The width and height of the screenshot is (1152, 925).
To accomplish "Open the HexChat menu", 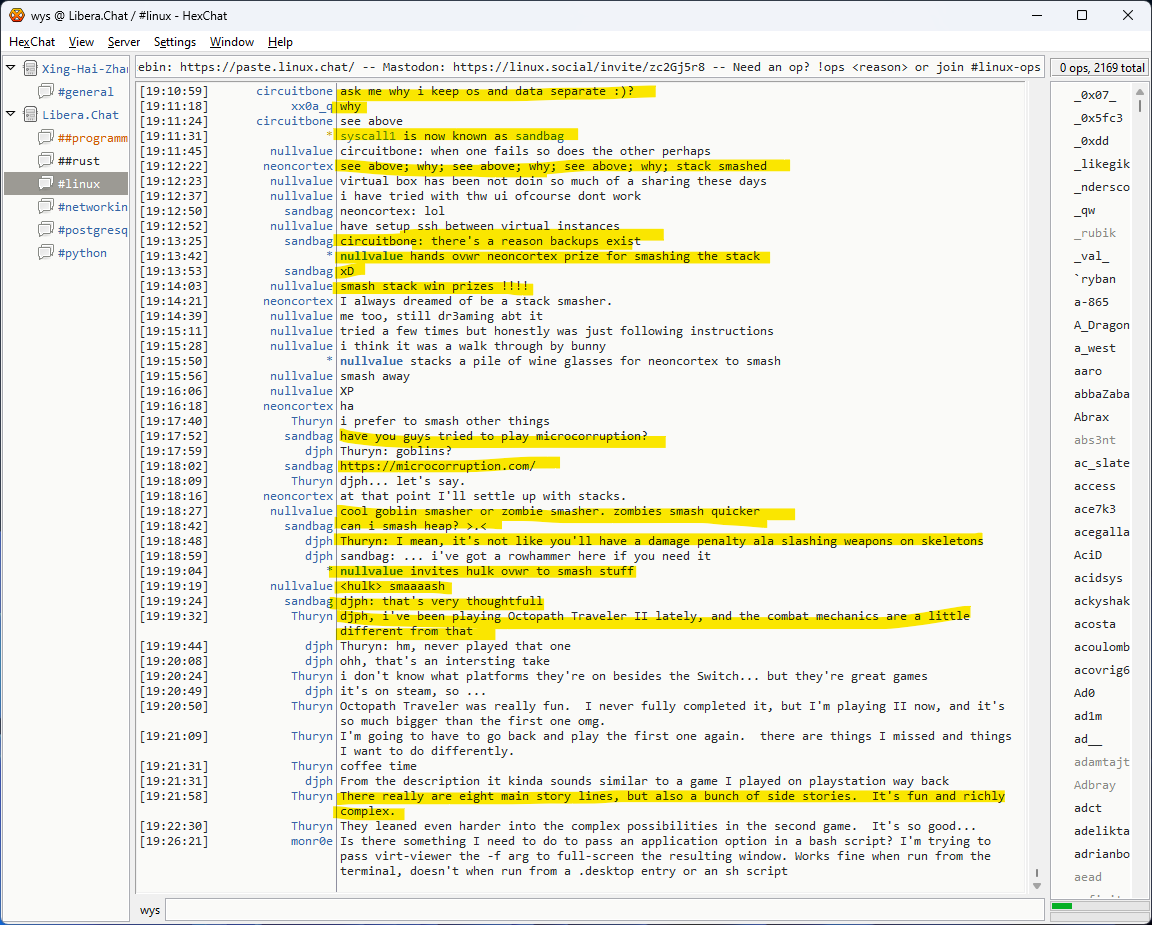I will coord(32,42).
